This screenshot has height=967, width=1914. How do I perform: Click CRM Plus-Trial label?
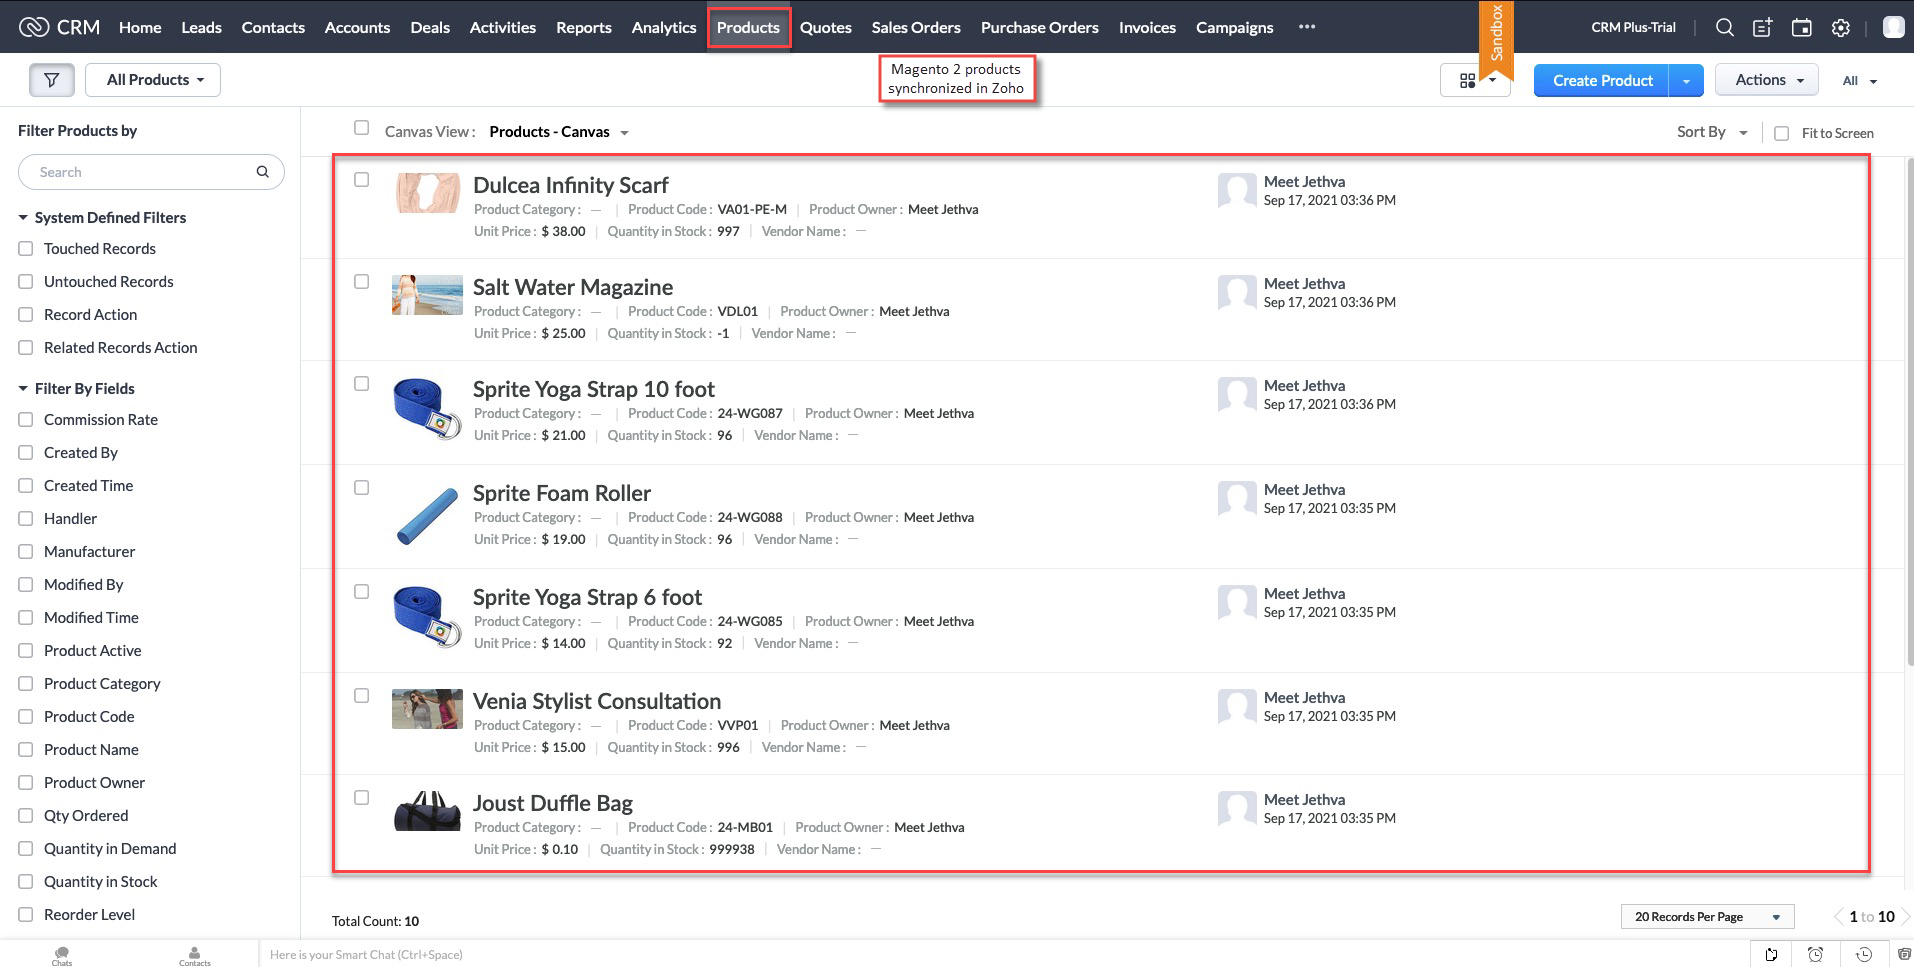click(1633, 27)
